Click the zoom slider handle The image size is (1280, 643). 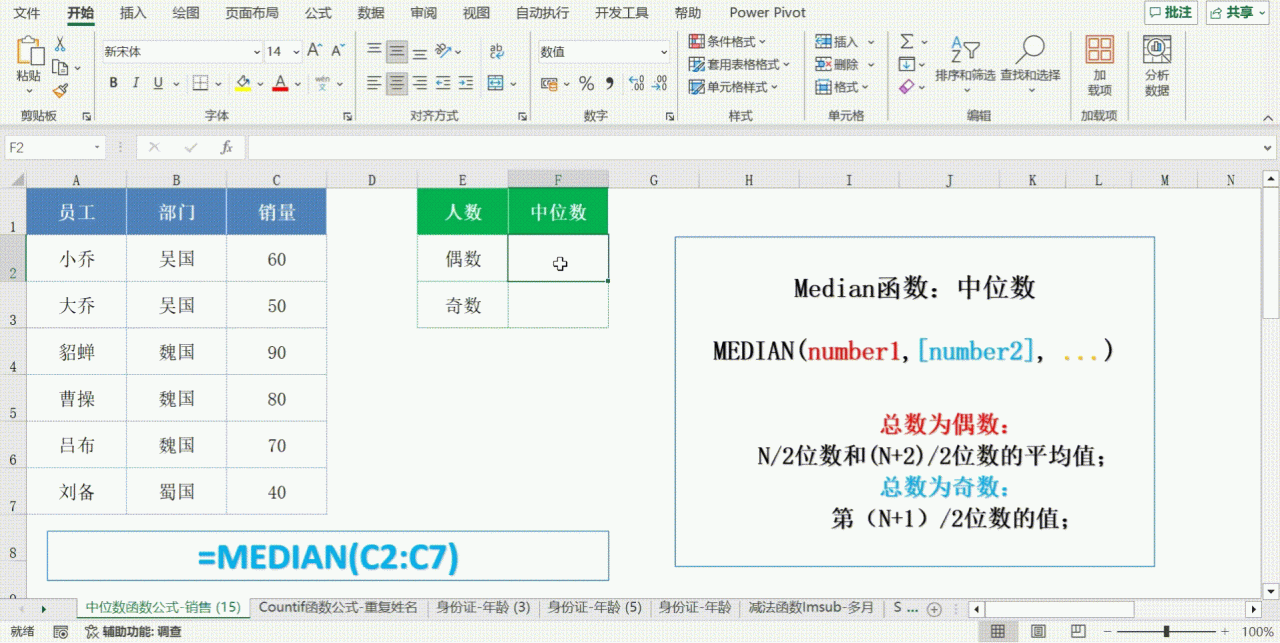click(1166, 632)
